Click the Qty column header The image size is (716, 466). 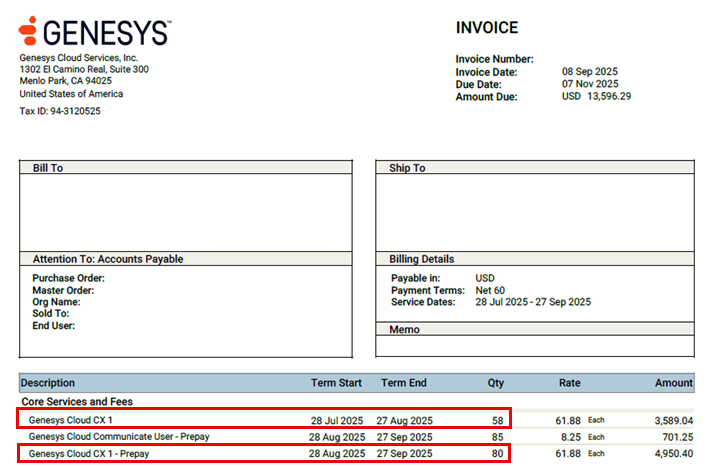click(x=496, y=383)
